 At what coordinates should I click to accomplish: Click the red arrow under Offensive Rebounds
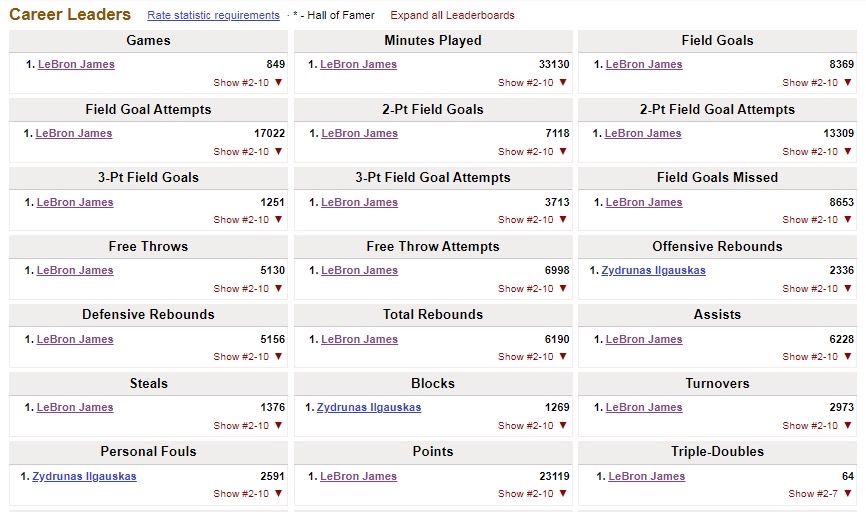pyautogui.click(x=848, y=288)
